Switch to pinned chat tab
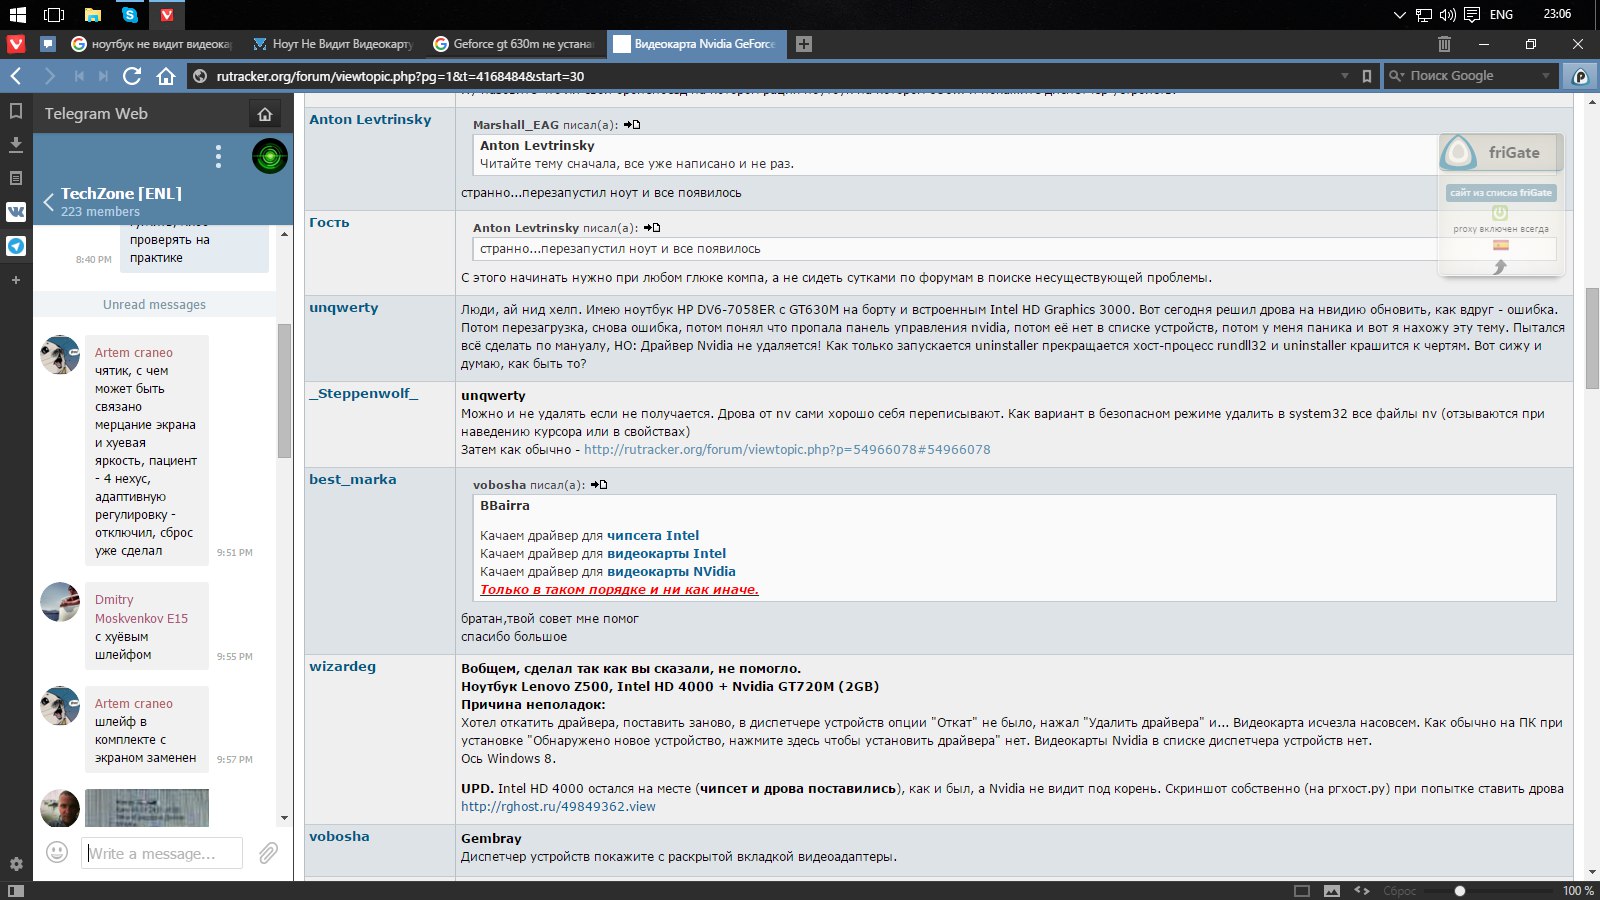The image size is (1600, 900). click(x=47, y=44)
